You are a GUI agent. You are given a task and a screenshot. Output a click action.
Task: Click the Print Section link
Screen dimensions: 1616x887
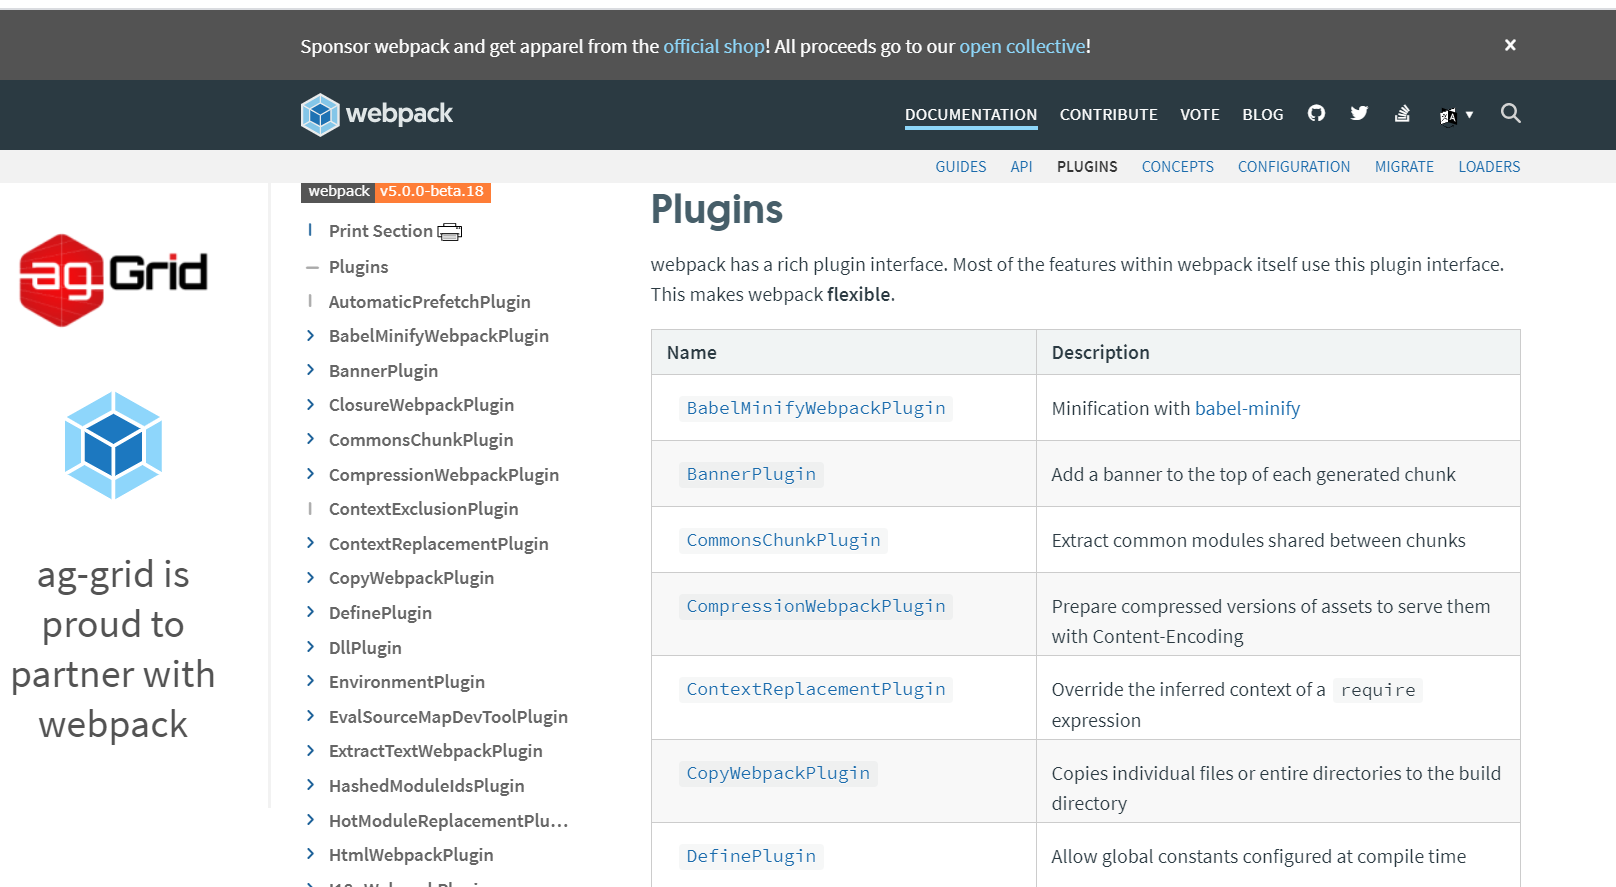tap(381, 231)
